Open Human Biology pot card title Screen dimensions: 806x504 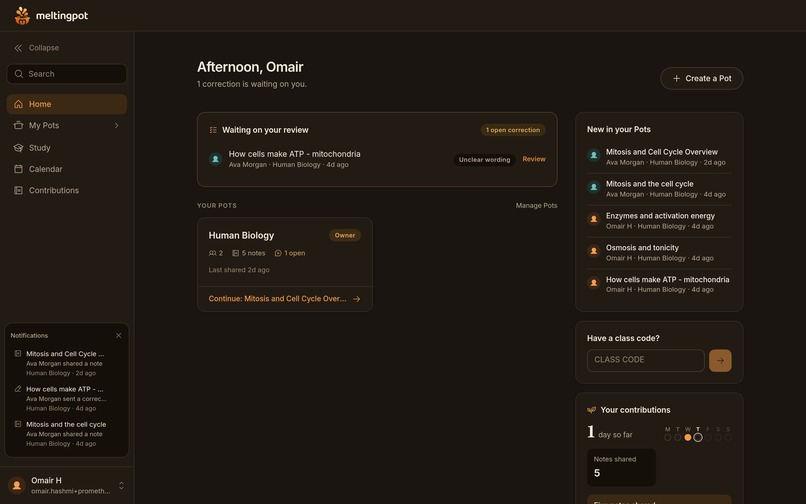pyautogui.click(x=241, y=236)
